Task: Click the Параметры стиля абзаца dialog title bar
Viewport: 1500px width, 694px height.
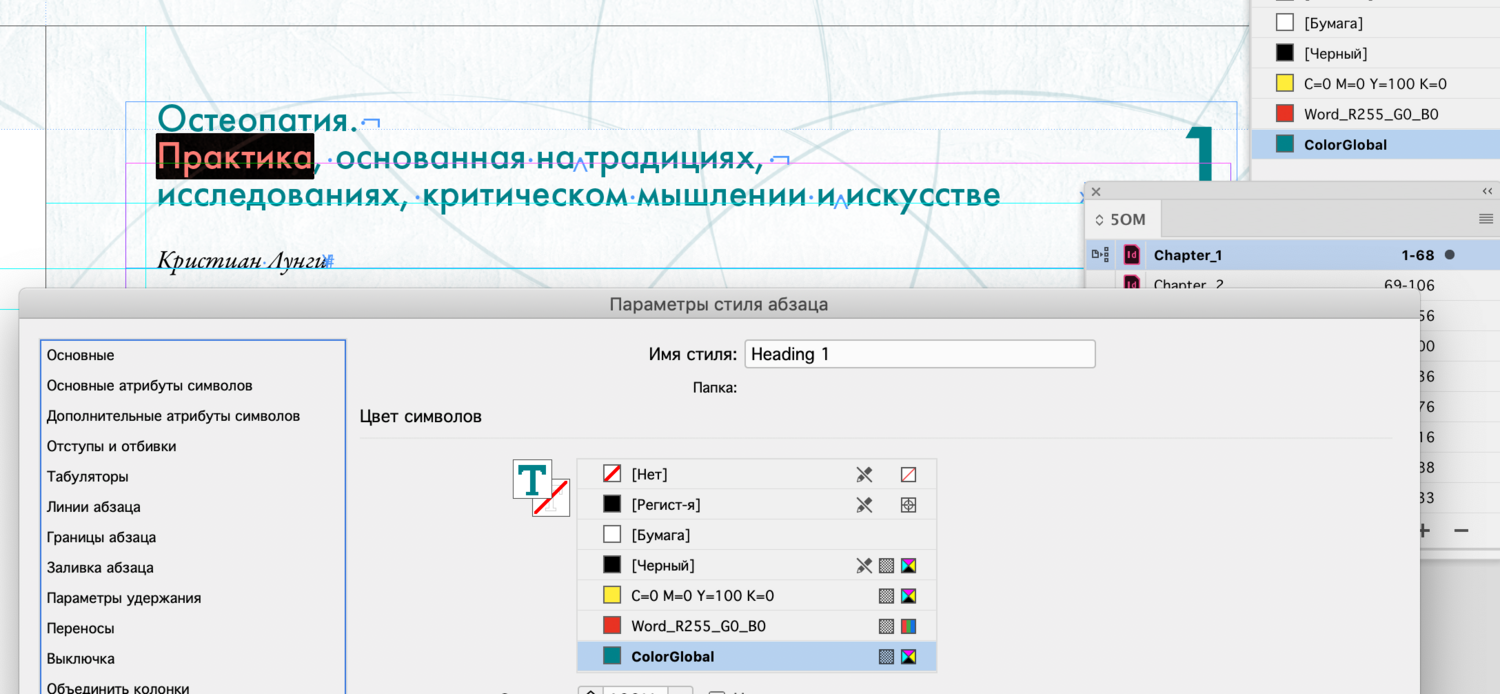Action: (x=719, y=304)
